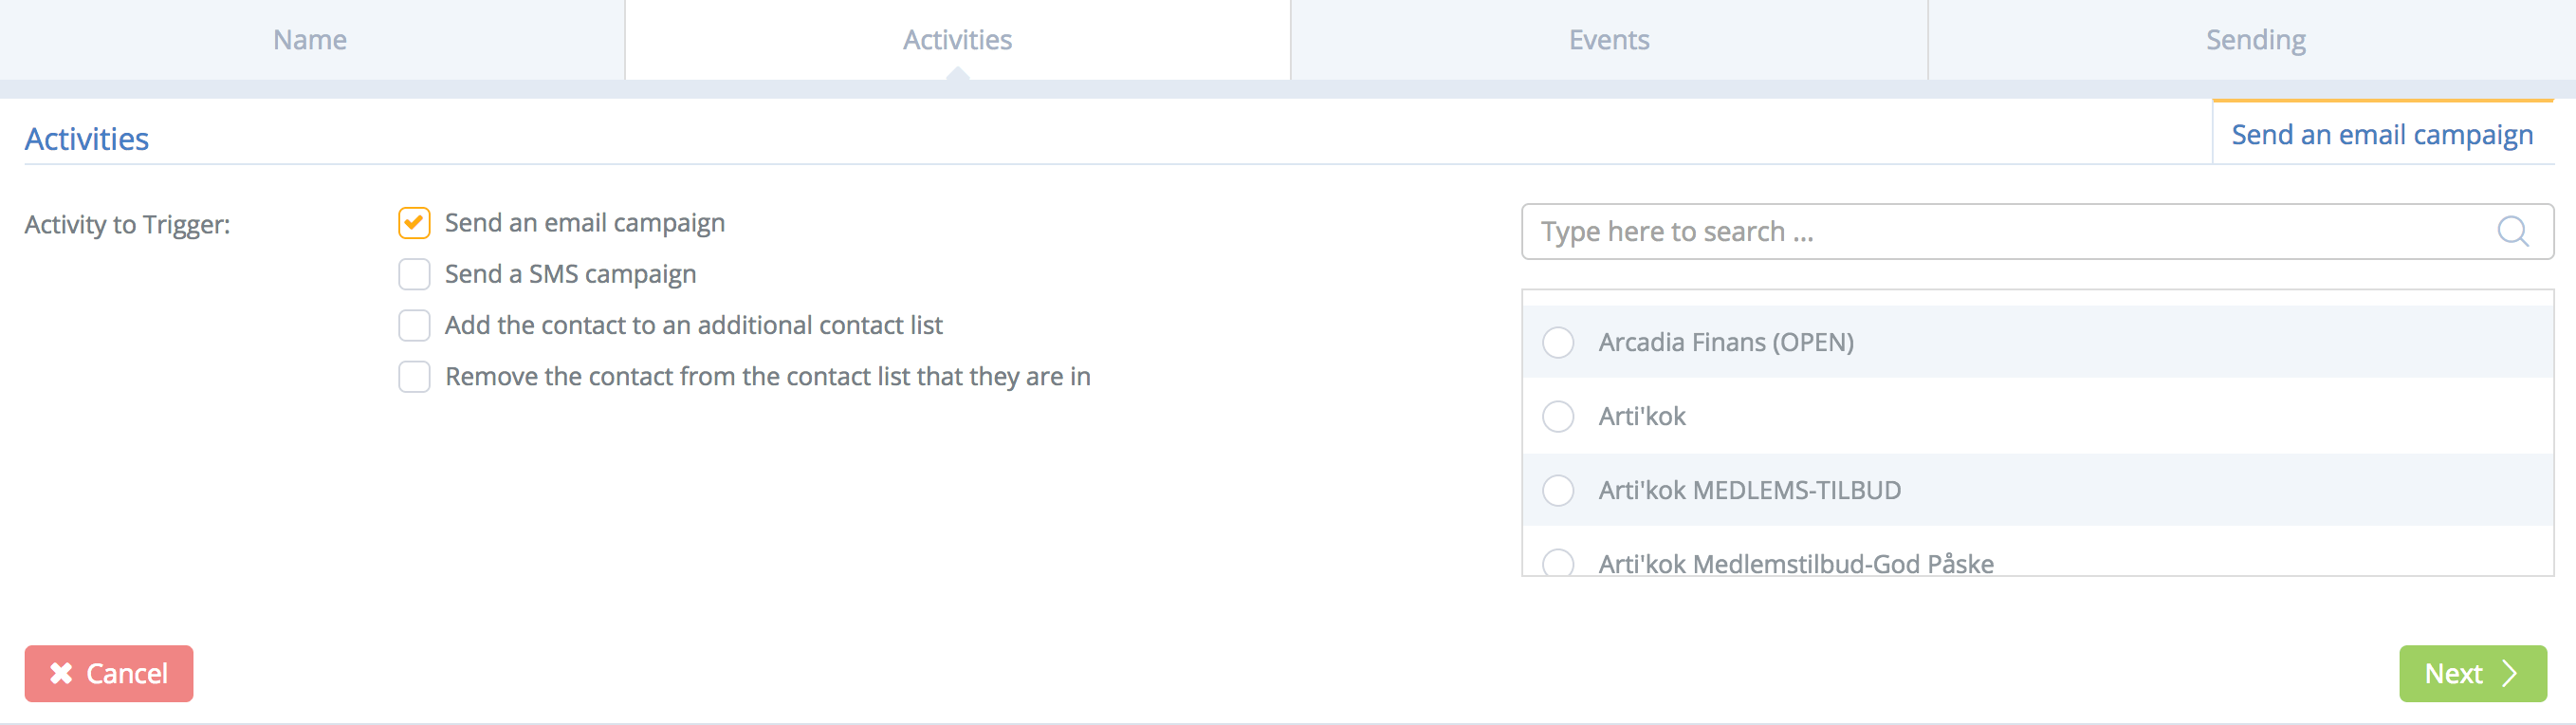Select Arti'kok MEDLEMS-TILBUD radio button
The width and height of the screenshot is (2576, 725).
[1558, 490]
